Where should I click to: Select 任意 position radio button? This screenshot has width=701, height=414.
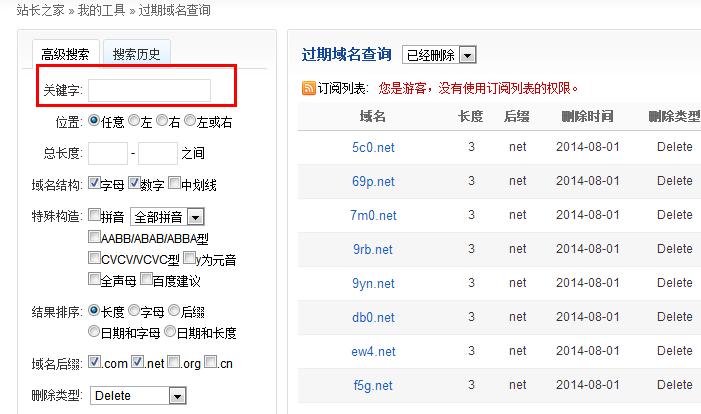(93, 120)
